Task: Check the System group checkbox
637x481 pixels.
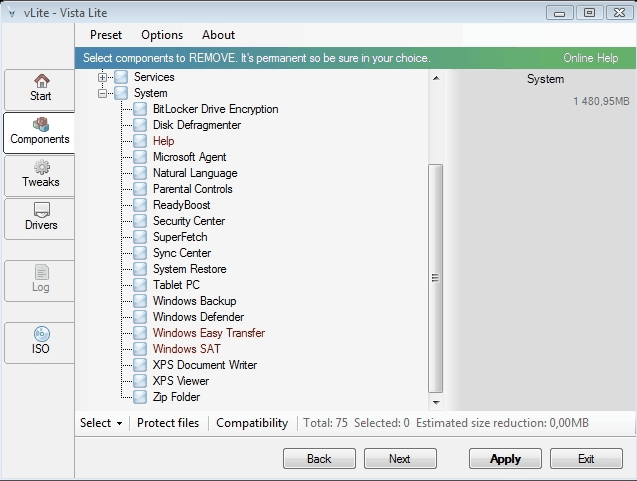Action: click(121, 93)
